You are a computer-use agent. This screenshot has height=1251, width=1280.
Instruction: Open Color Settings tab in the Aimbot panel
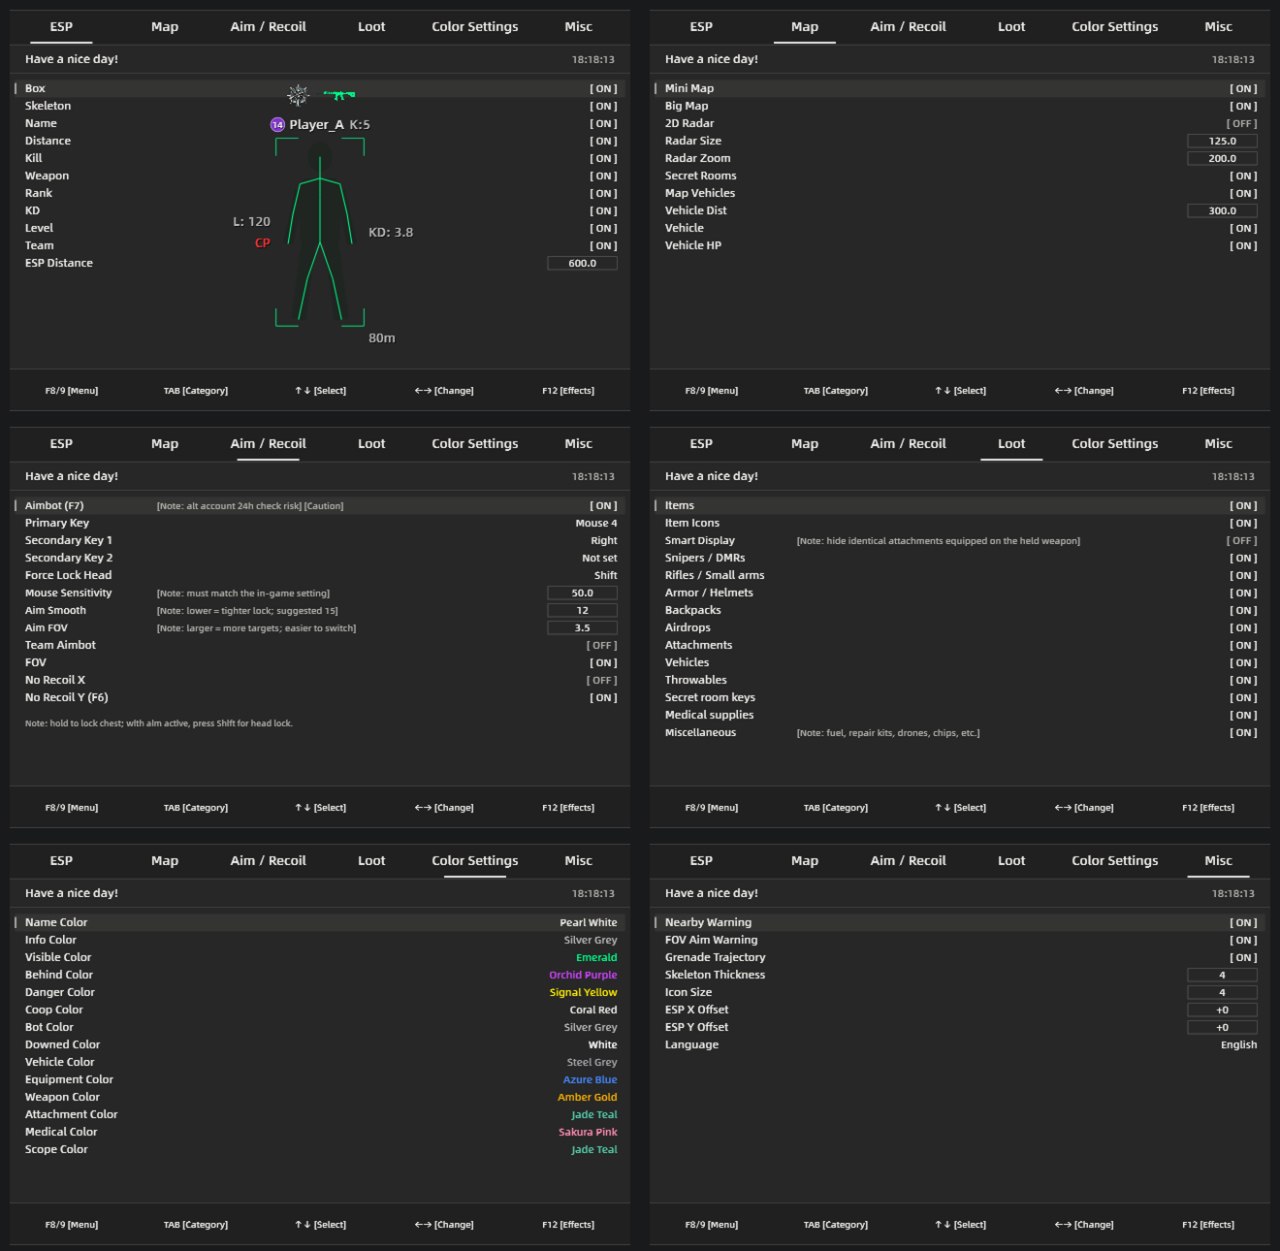[x=475, y=444]
